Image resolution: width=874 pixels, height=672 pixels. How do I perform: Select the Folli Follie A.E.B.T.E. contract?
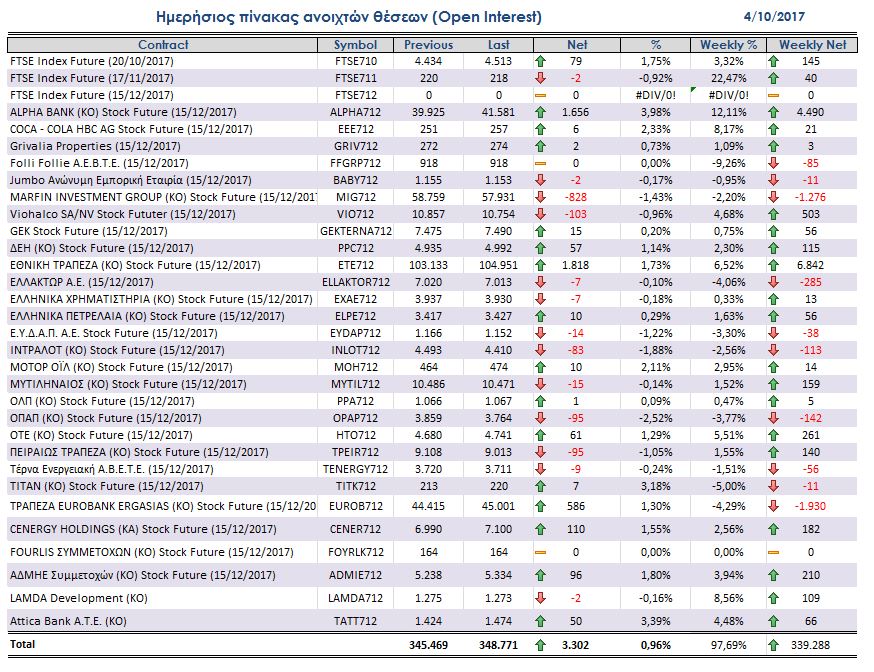click(x=99, y=163)
